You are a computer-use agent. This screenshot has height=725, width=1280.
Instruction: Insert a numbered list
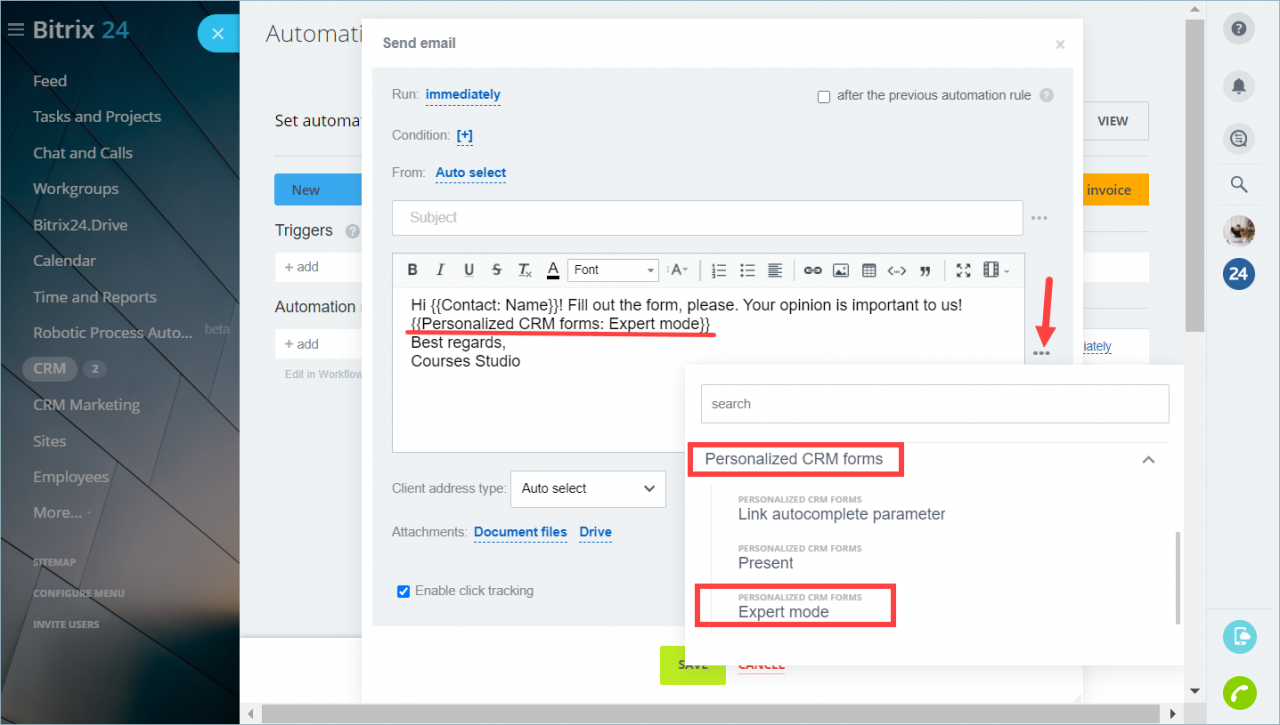pyautogui.click(x=719, y=270)
